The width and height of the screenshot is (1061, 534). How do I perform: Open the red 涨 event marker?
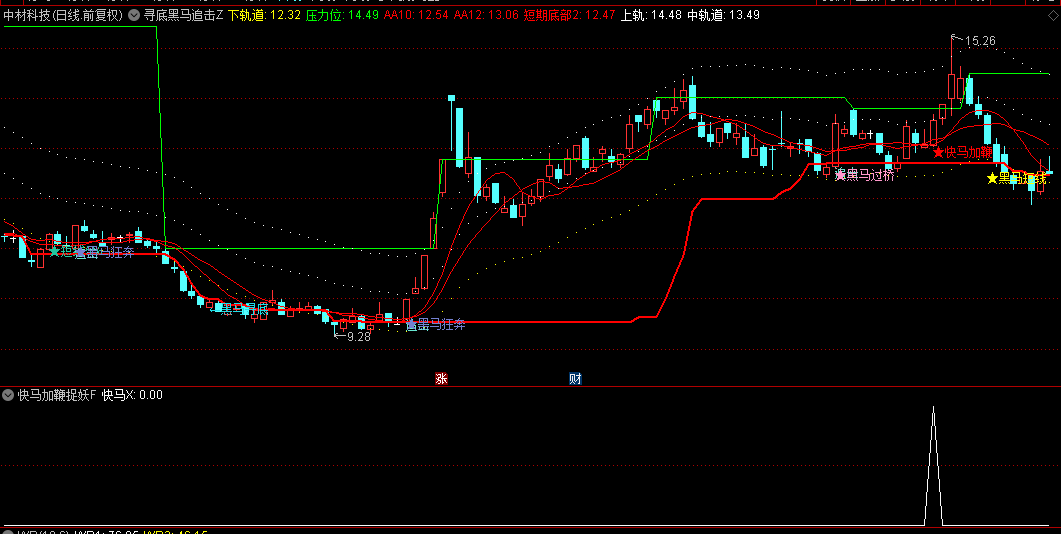(441, 379)
